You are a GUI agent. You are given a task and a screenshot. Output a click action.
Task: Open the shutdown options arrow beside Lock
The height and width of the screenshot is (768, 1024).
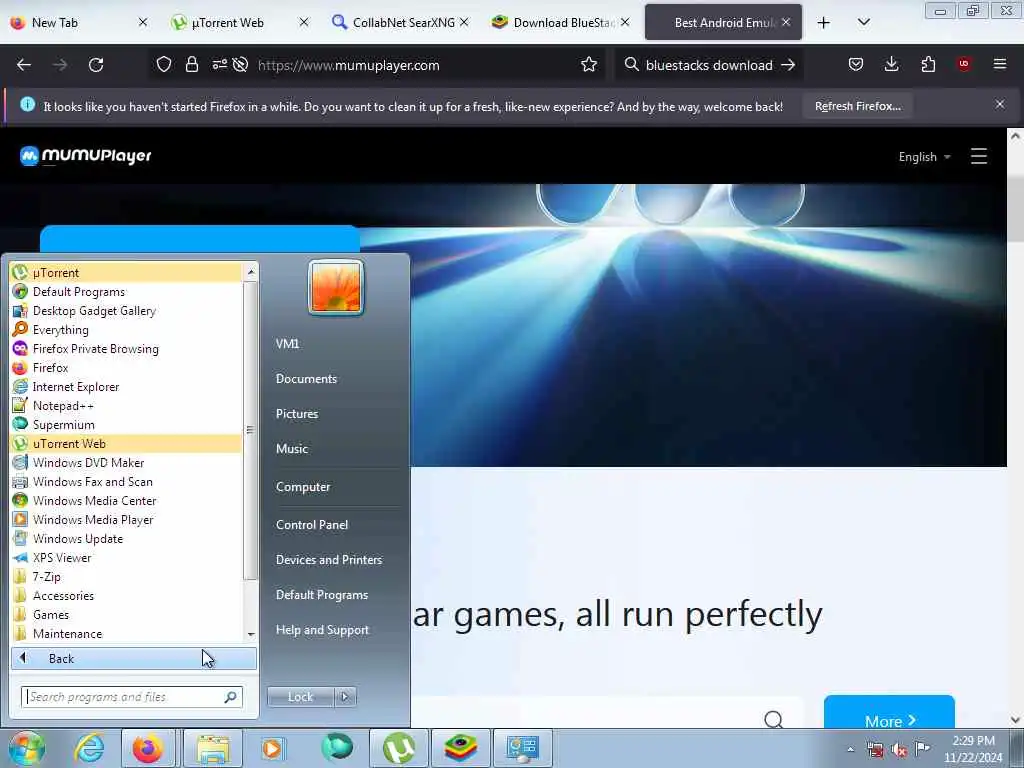[x=345, y=697]
